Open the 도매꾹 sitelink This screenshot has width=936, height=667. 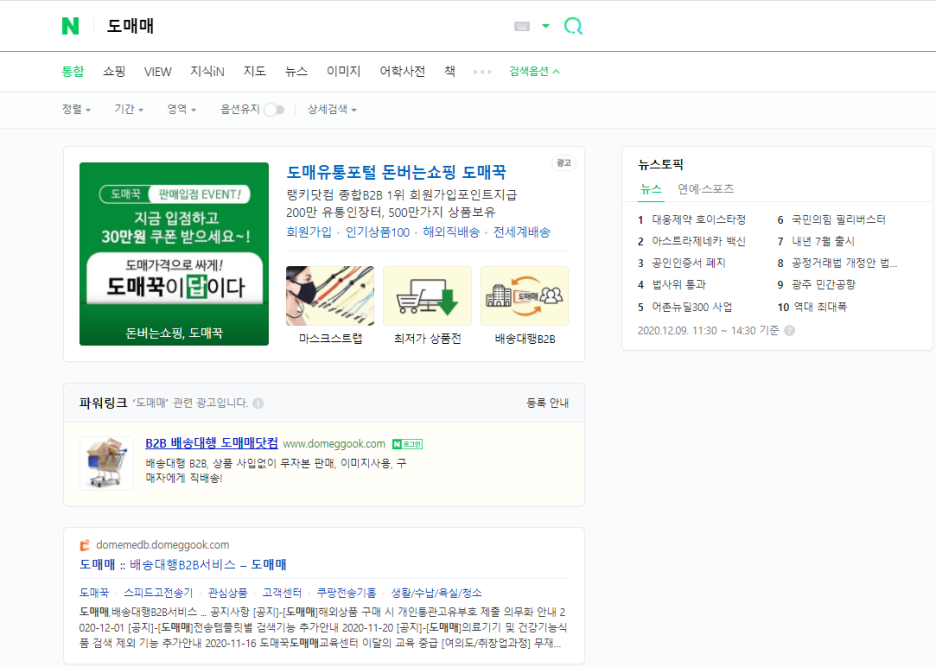pos(94,593)
